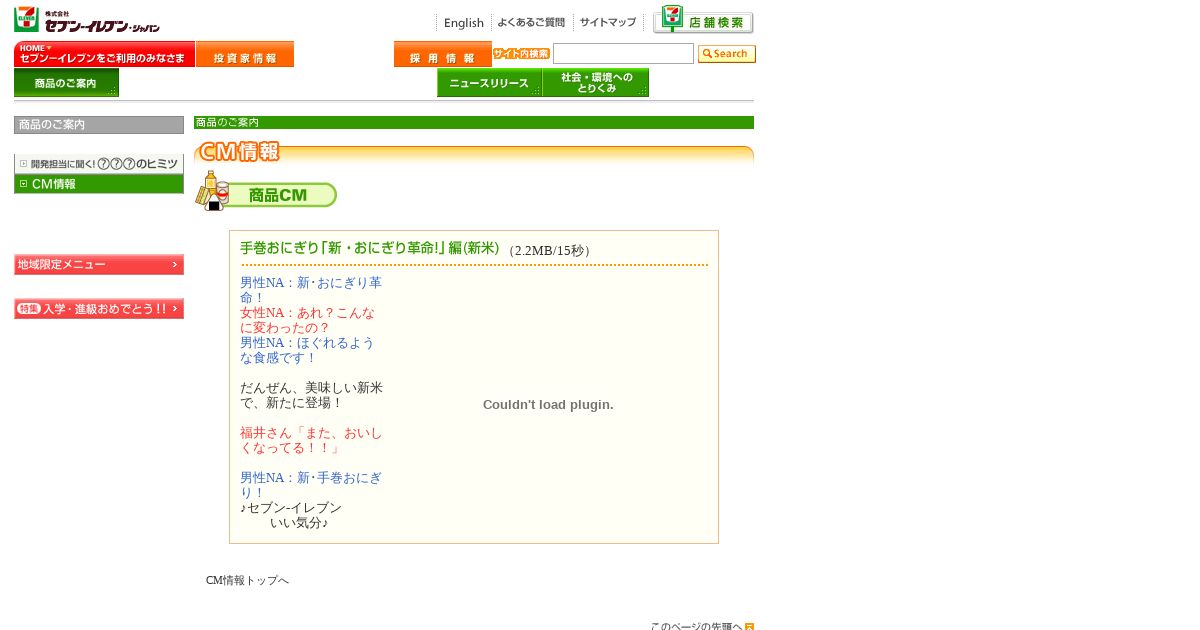This screenshot has height=630, width=1200.
Task: Open the 投資家情報 tab
Action: [245, 54]
